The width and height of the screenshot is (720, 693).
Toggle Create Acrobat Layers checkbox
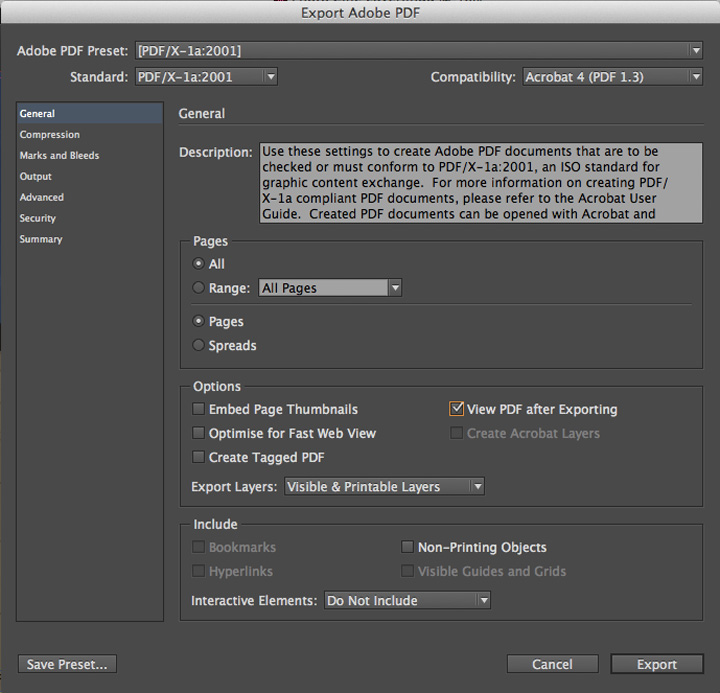click(x=456, y=433)
